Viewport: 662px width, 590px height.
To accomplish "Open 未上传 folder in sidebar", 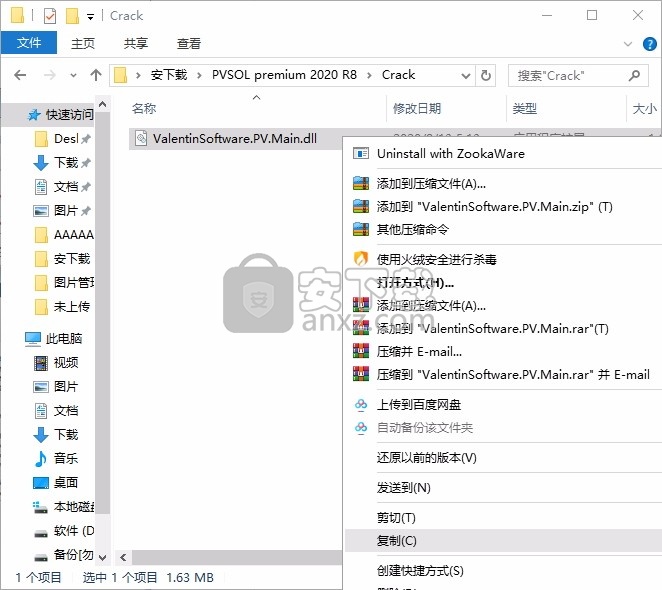I will 62,307.
